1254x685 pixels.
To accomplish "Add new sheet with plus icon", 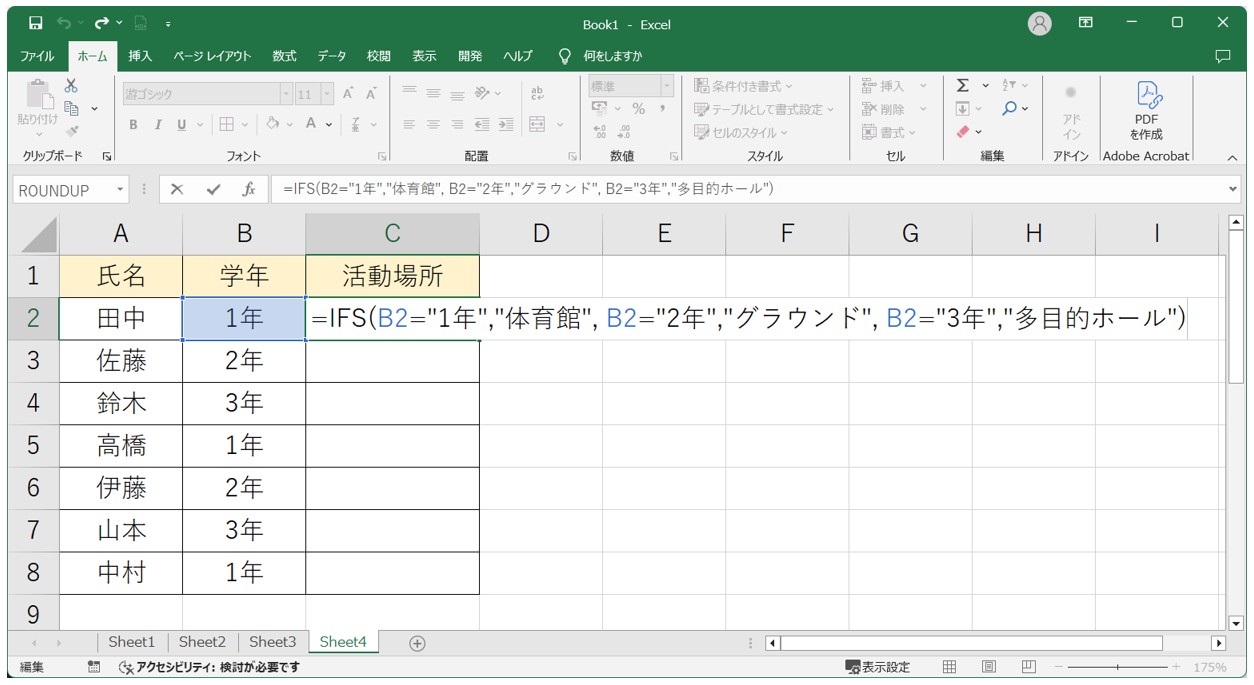I will [418, 643].
